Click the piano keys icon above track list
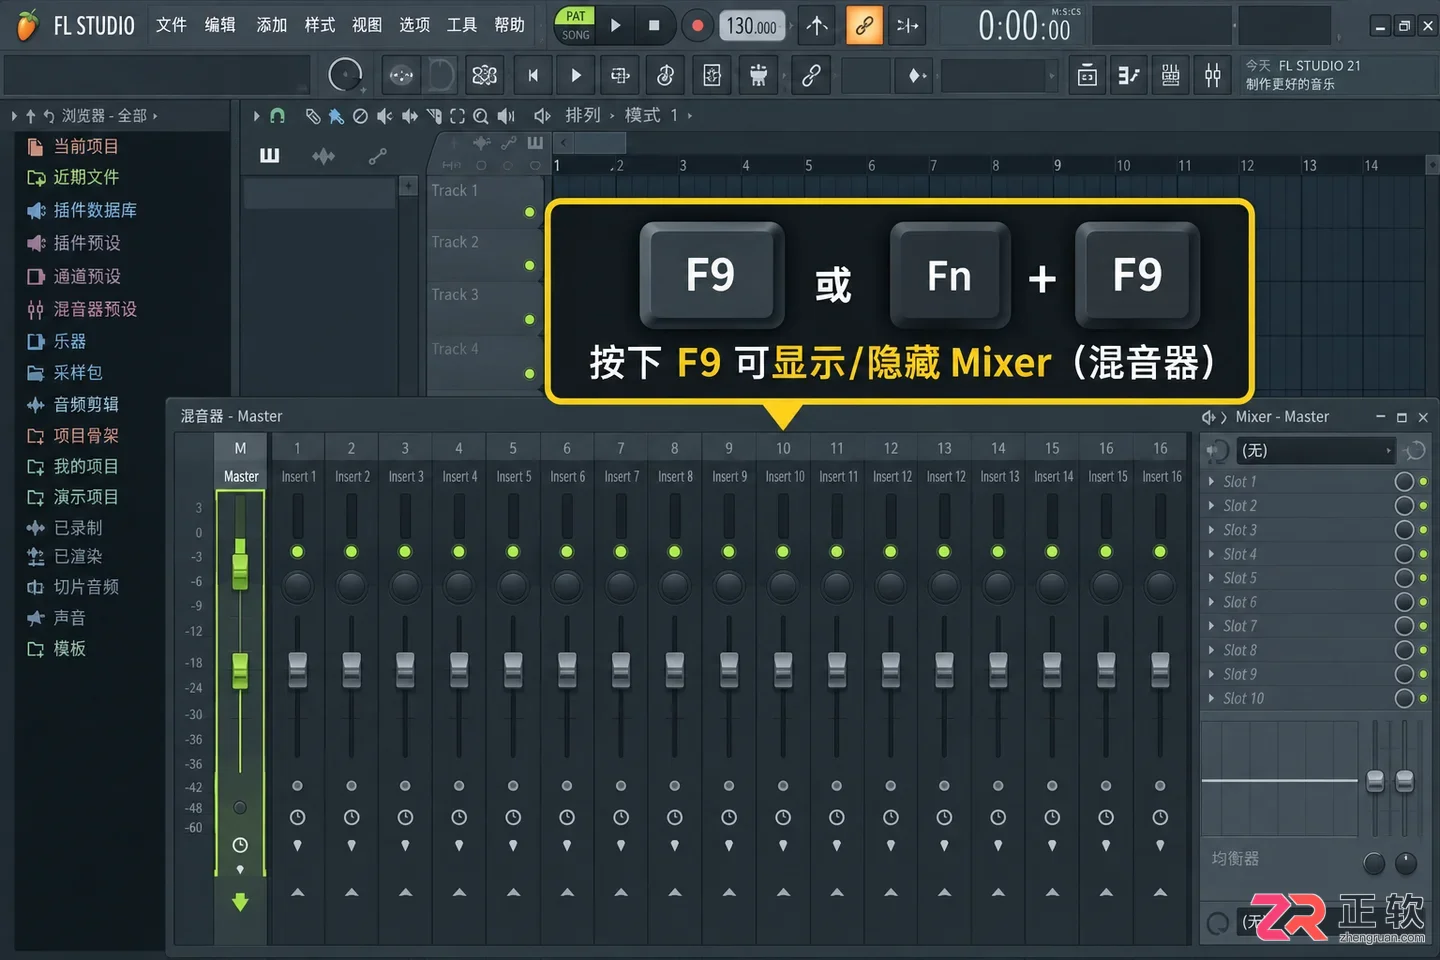The height and width of the screenshot is (960, 1440). (270, 155)
